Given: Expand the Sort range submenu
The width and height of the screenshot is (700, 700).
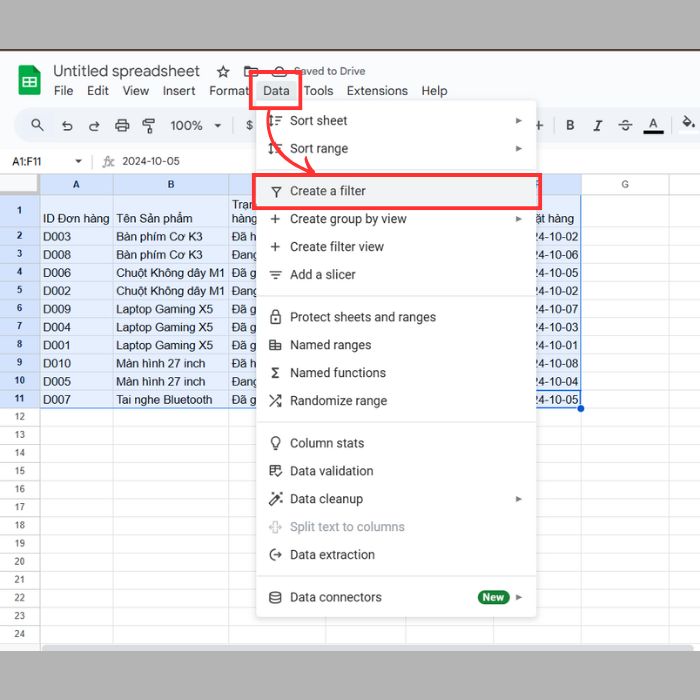Looking at the screenshot, I should point(396,148).
